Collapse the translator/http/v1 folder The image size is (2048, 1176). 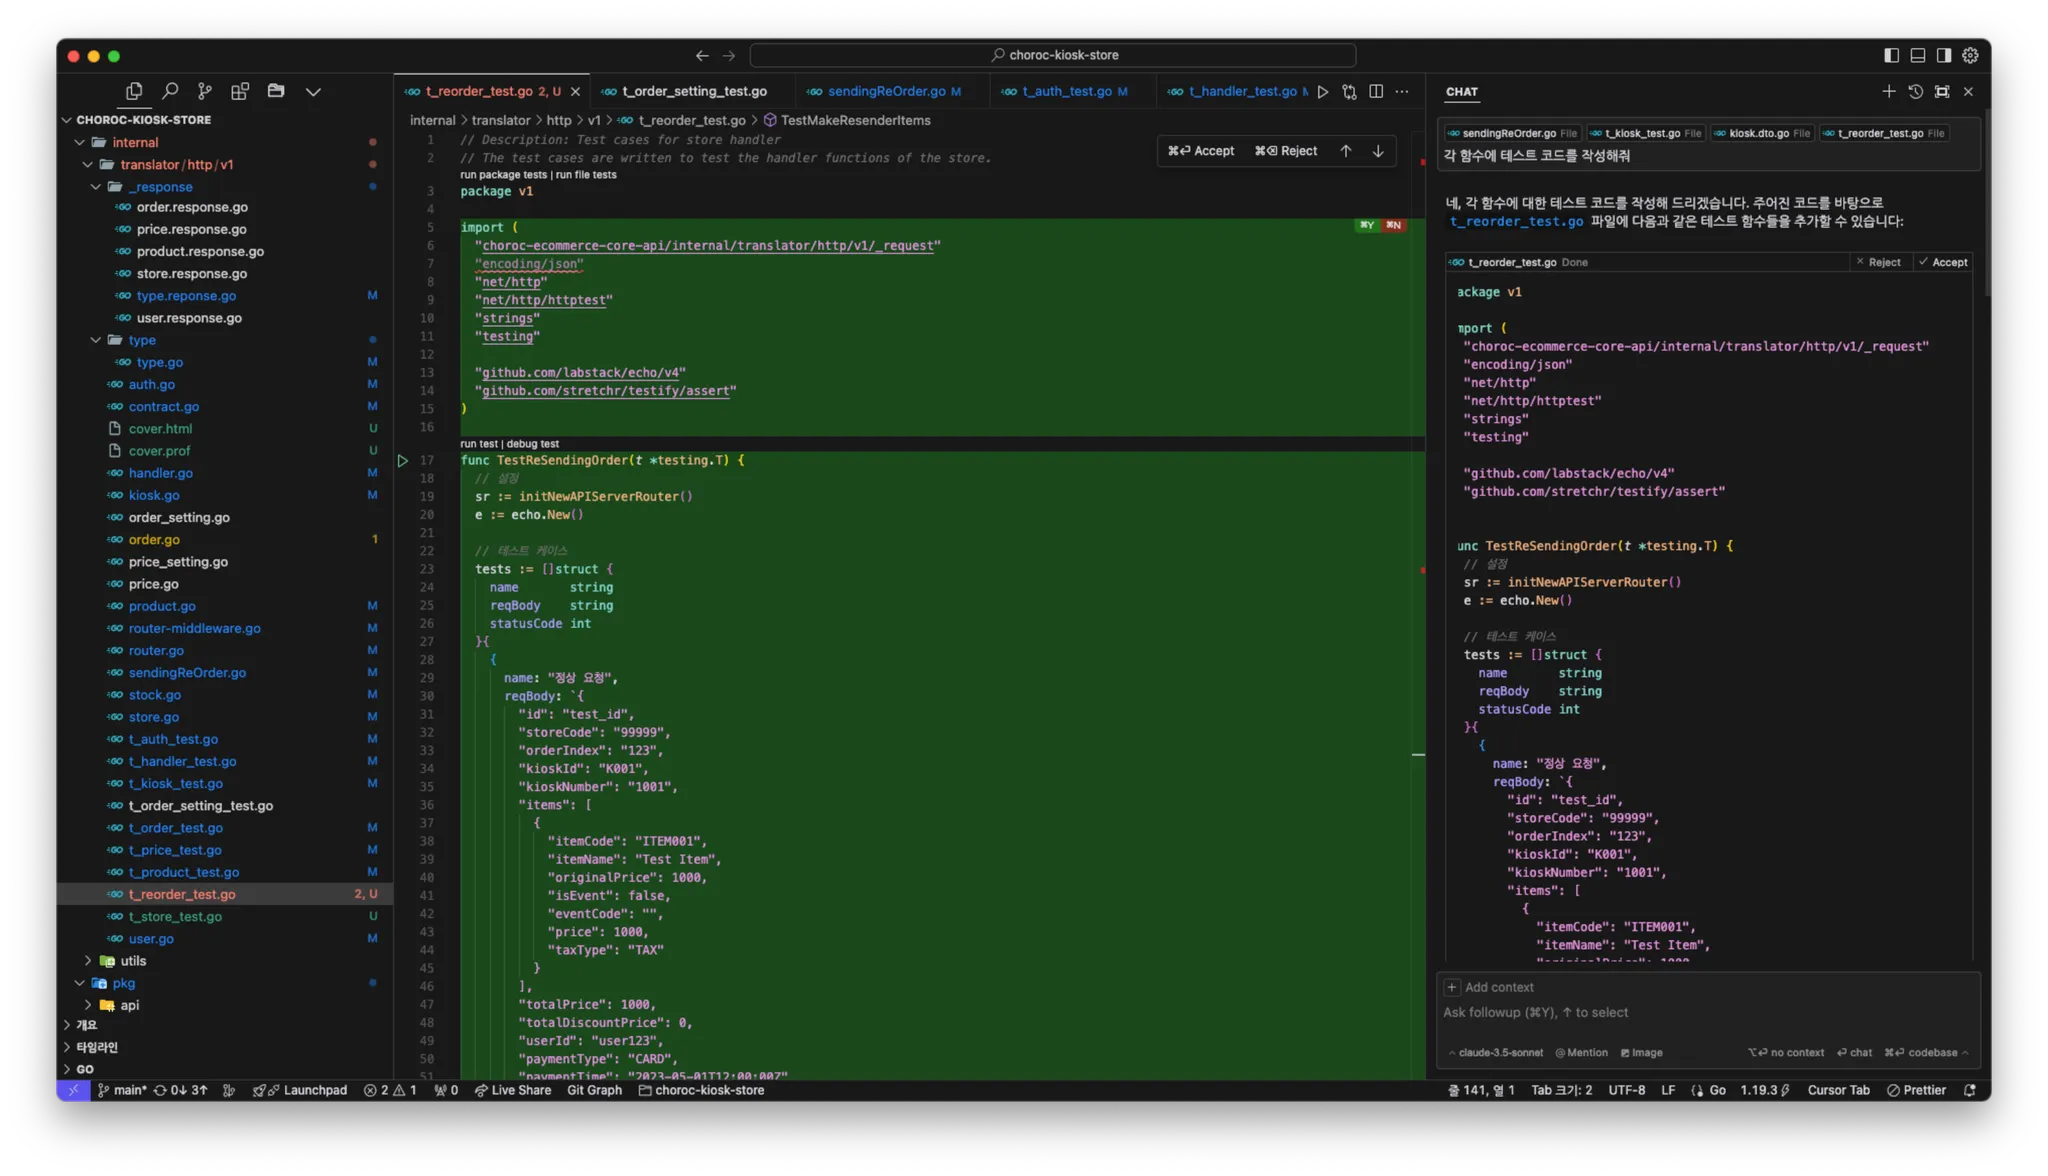click(176, 164)
